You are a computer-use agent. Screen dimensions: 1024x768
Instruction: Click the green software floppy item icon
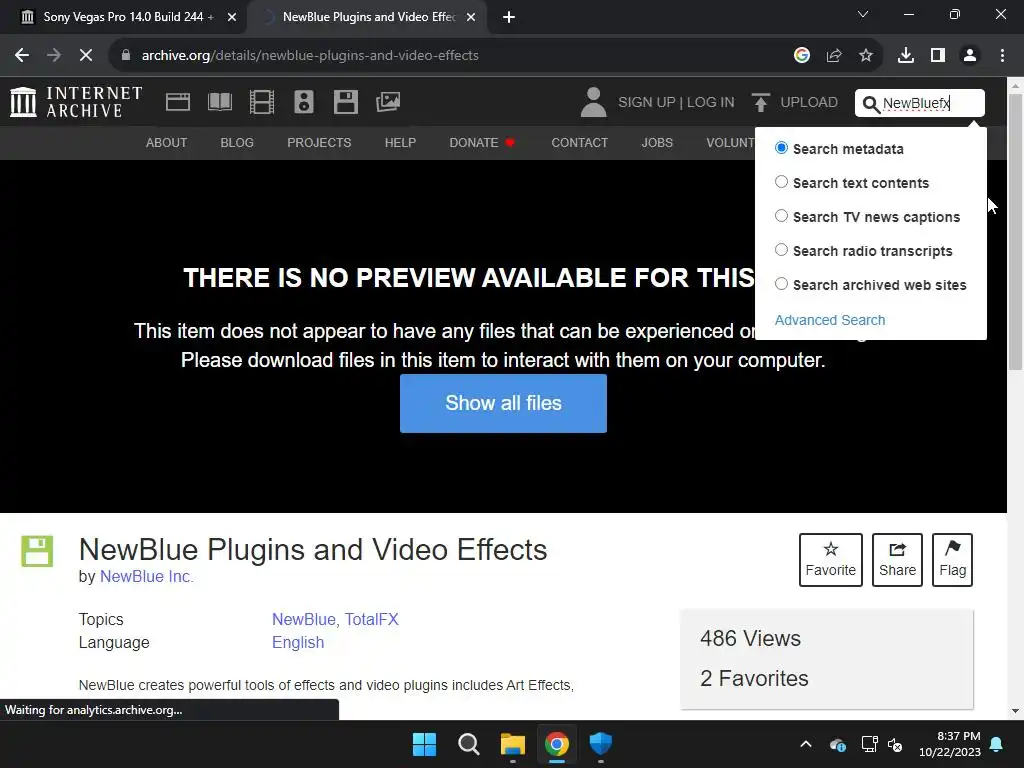pos(37,551)
